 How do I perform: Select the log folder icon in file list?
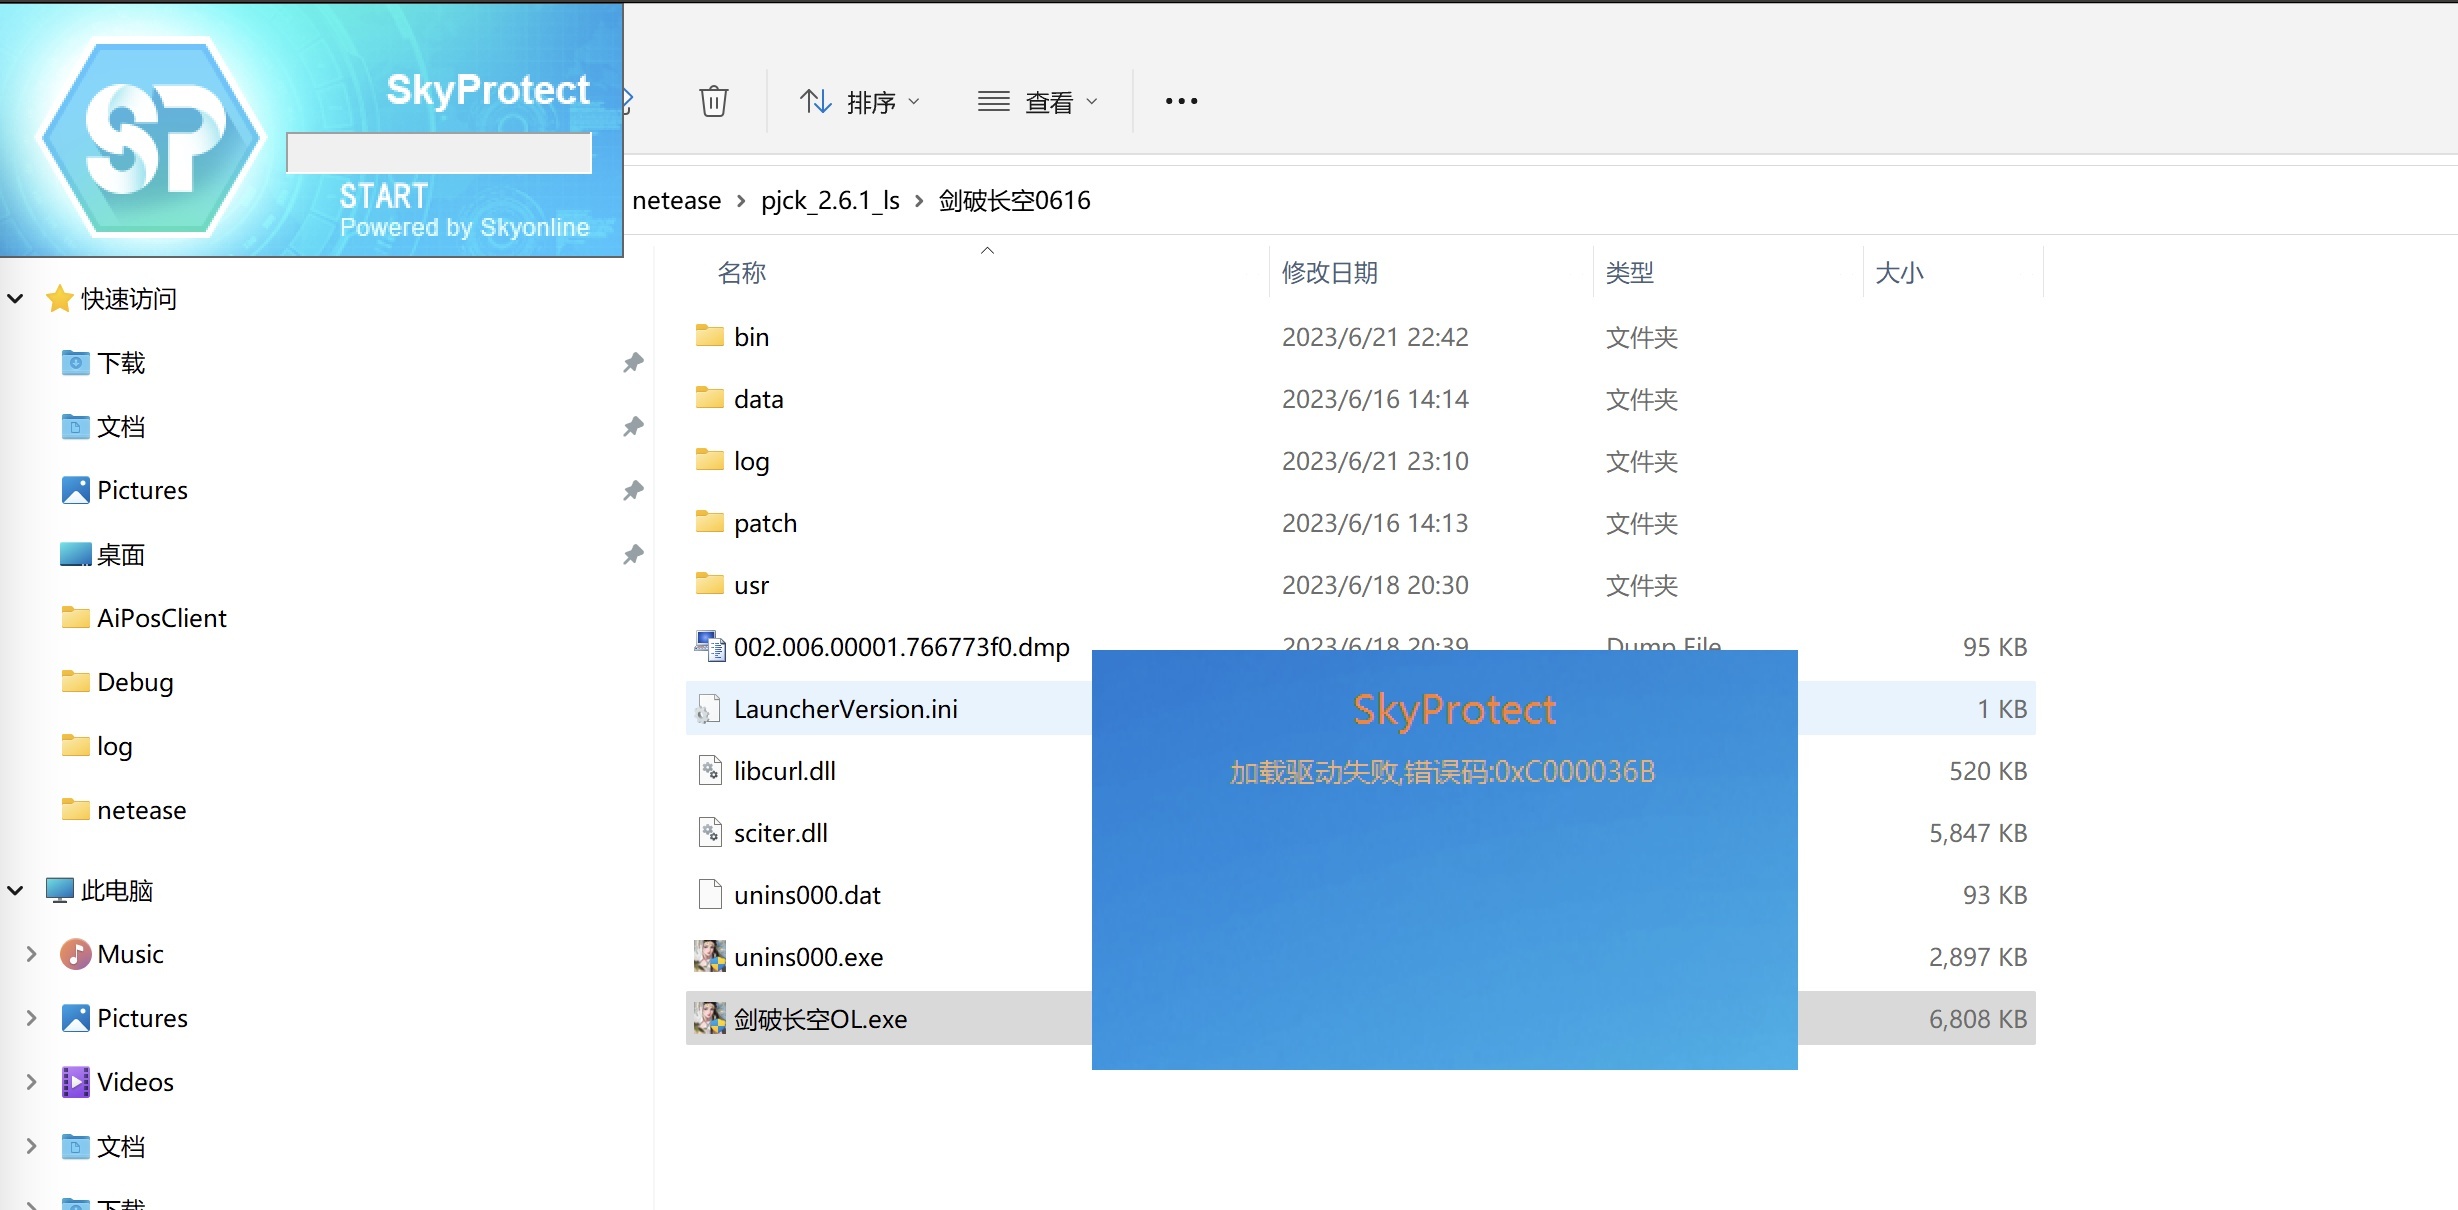click(709, 459)
